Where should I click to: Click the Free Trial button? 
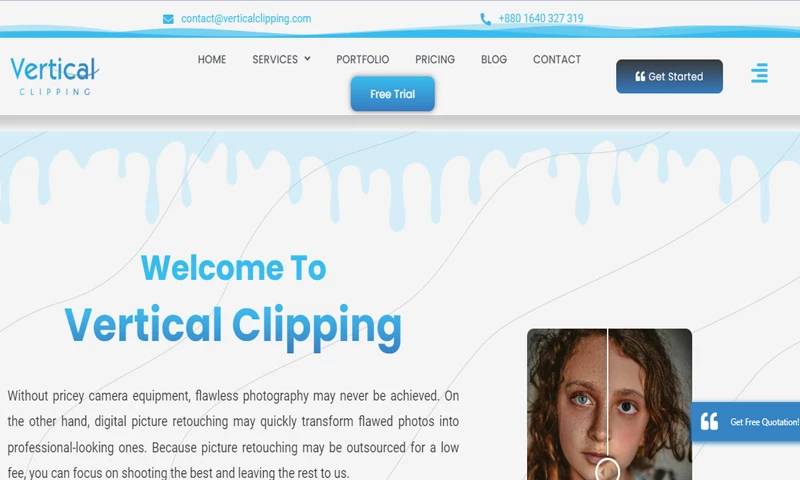(x=392, y=94)
